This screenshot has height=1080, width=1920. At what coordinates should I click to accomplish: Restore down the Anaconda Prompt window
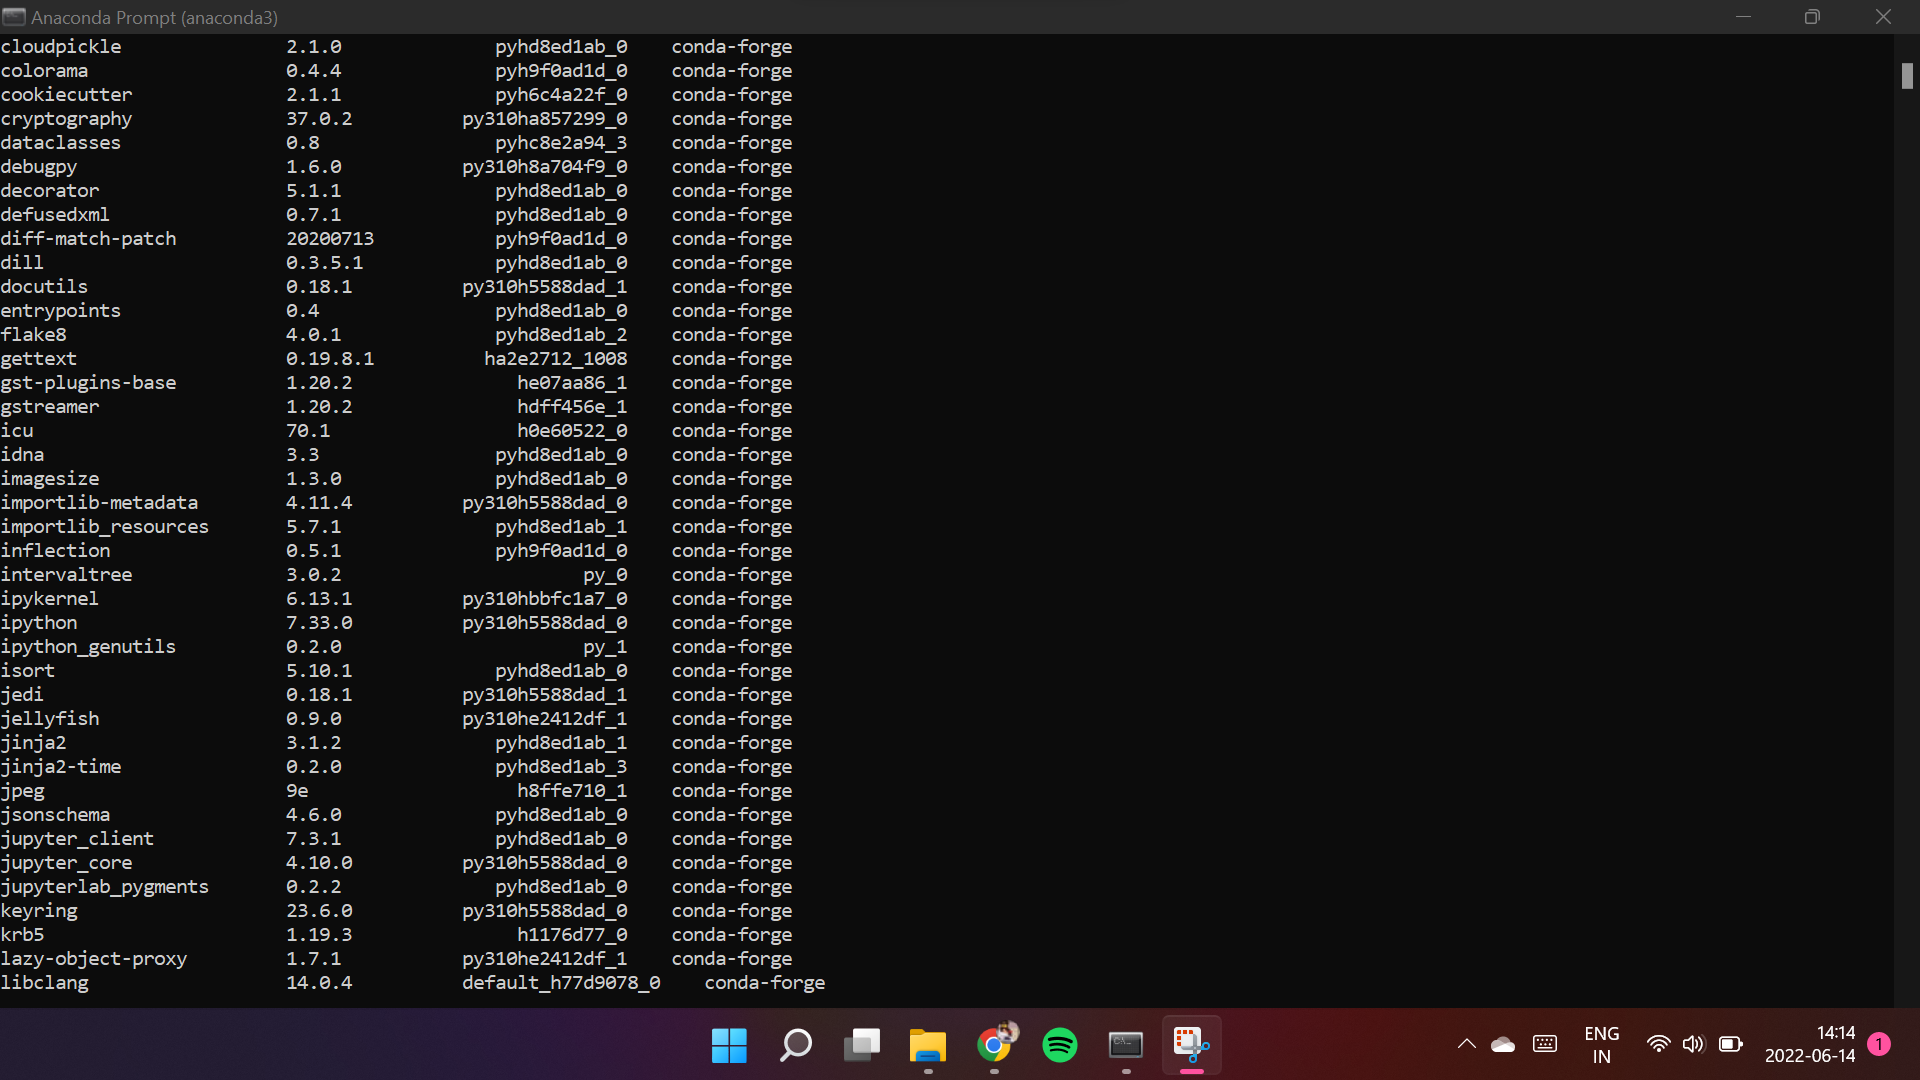pos(1812,17)
